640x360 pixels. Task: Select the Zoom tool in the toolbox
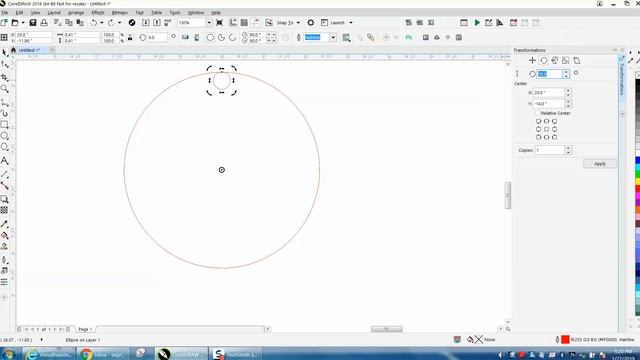coord(4,89)
